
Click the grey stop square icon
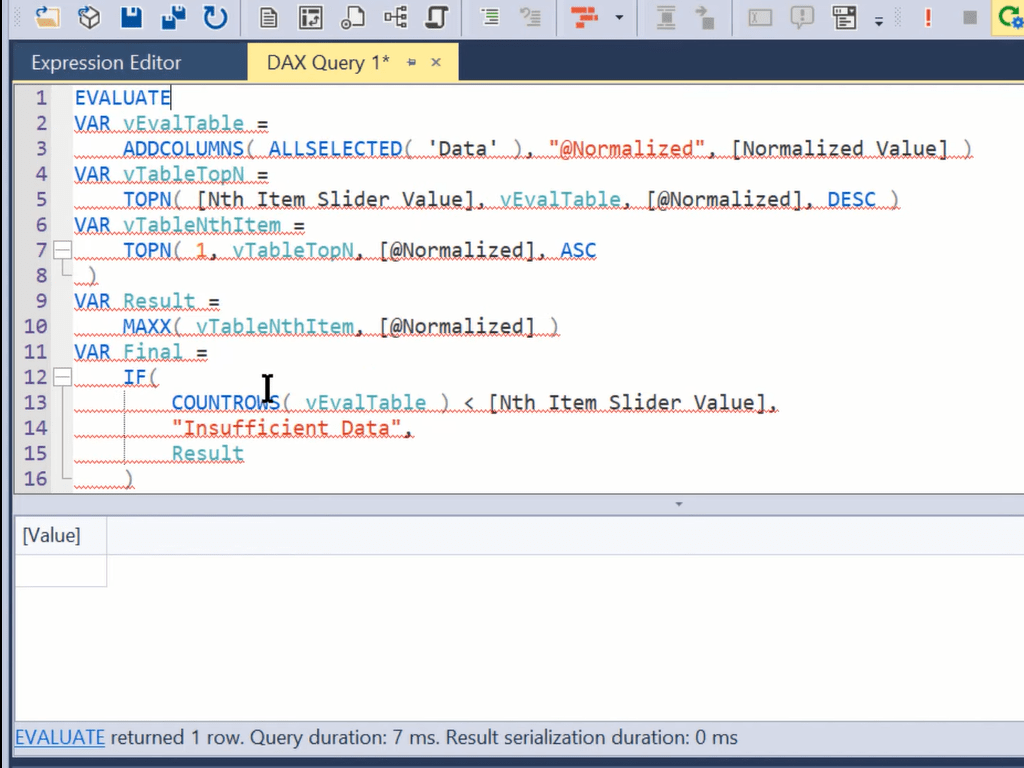970,18
